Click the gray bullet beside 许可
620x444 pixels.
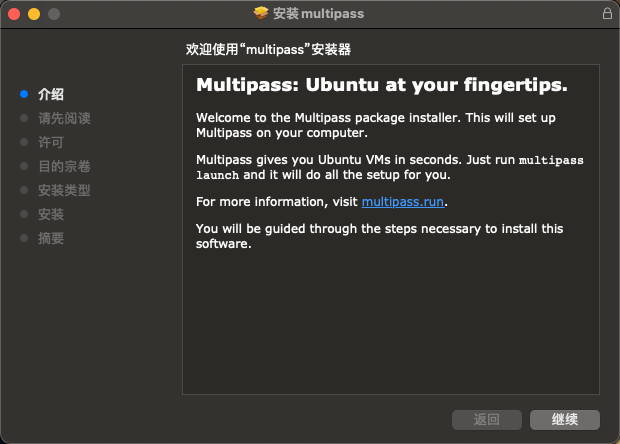[24, 142]
